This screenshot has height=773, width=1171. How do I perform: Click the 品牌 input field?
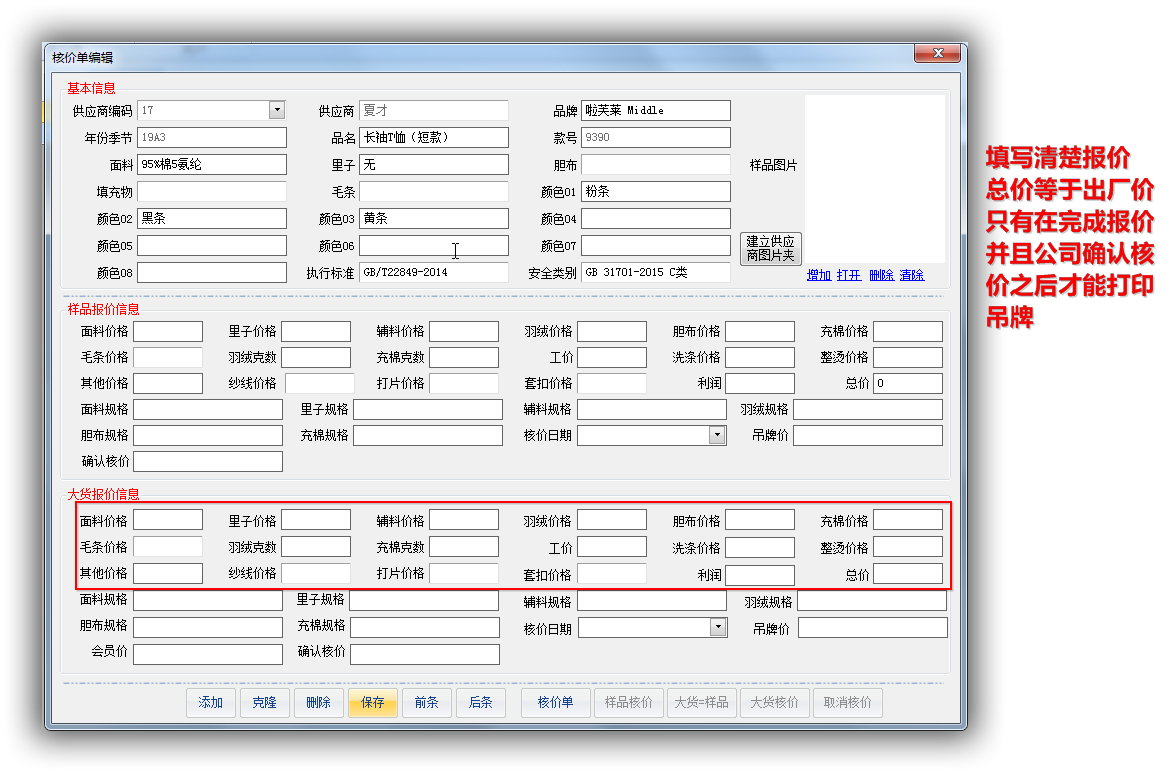pos(655,110)
